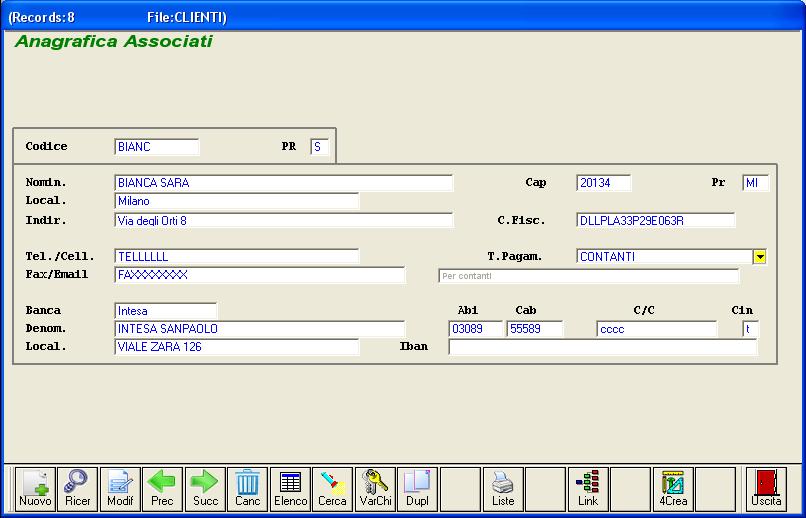Click the empty Iban field
The width and height of the screenshot is (806, 518).
click(x=603, y=347)
